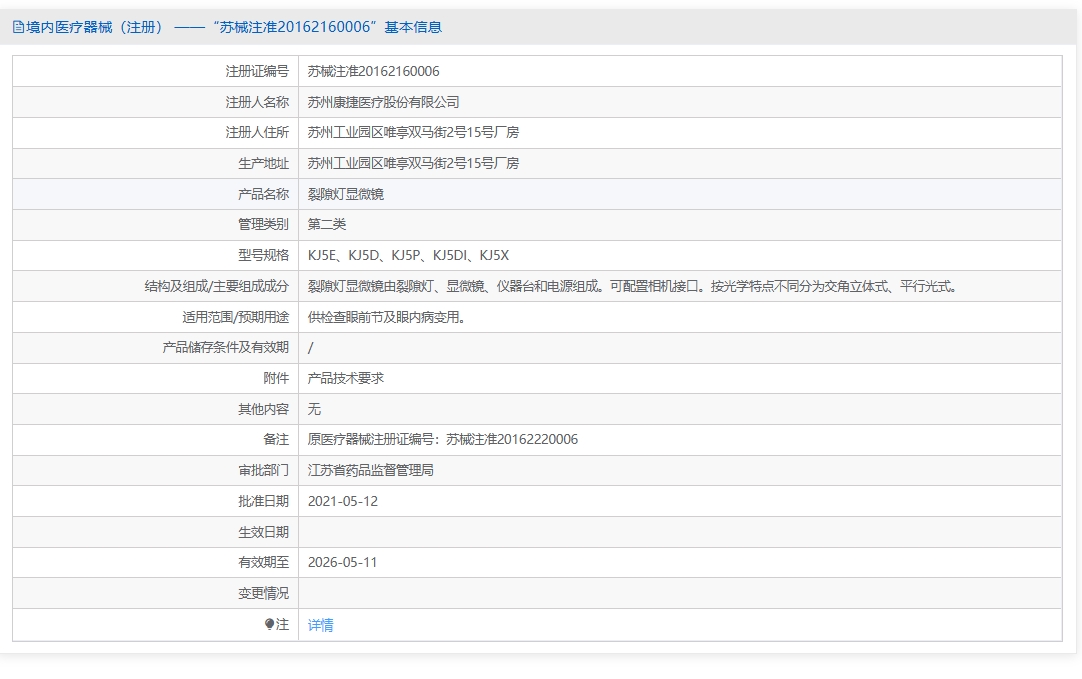Image resolution: width=1082 pixels, height=679 pixels.
Task: Click the 适用范围/预期用途 row label
Action: pyautogui.click(x=235, y=317)
